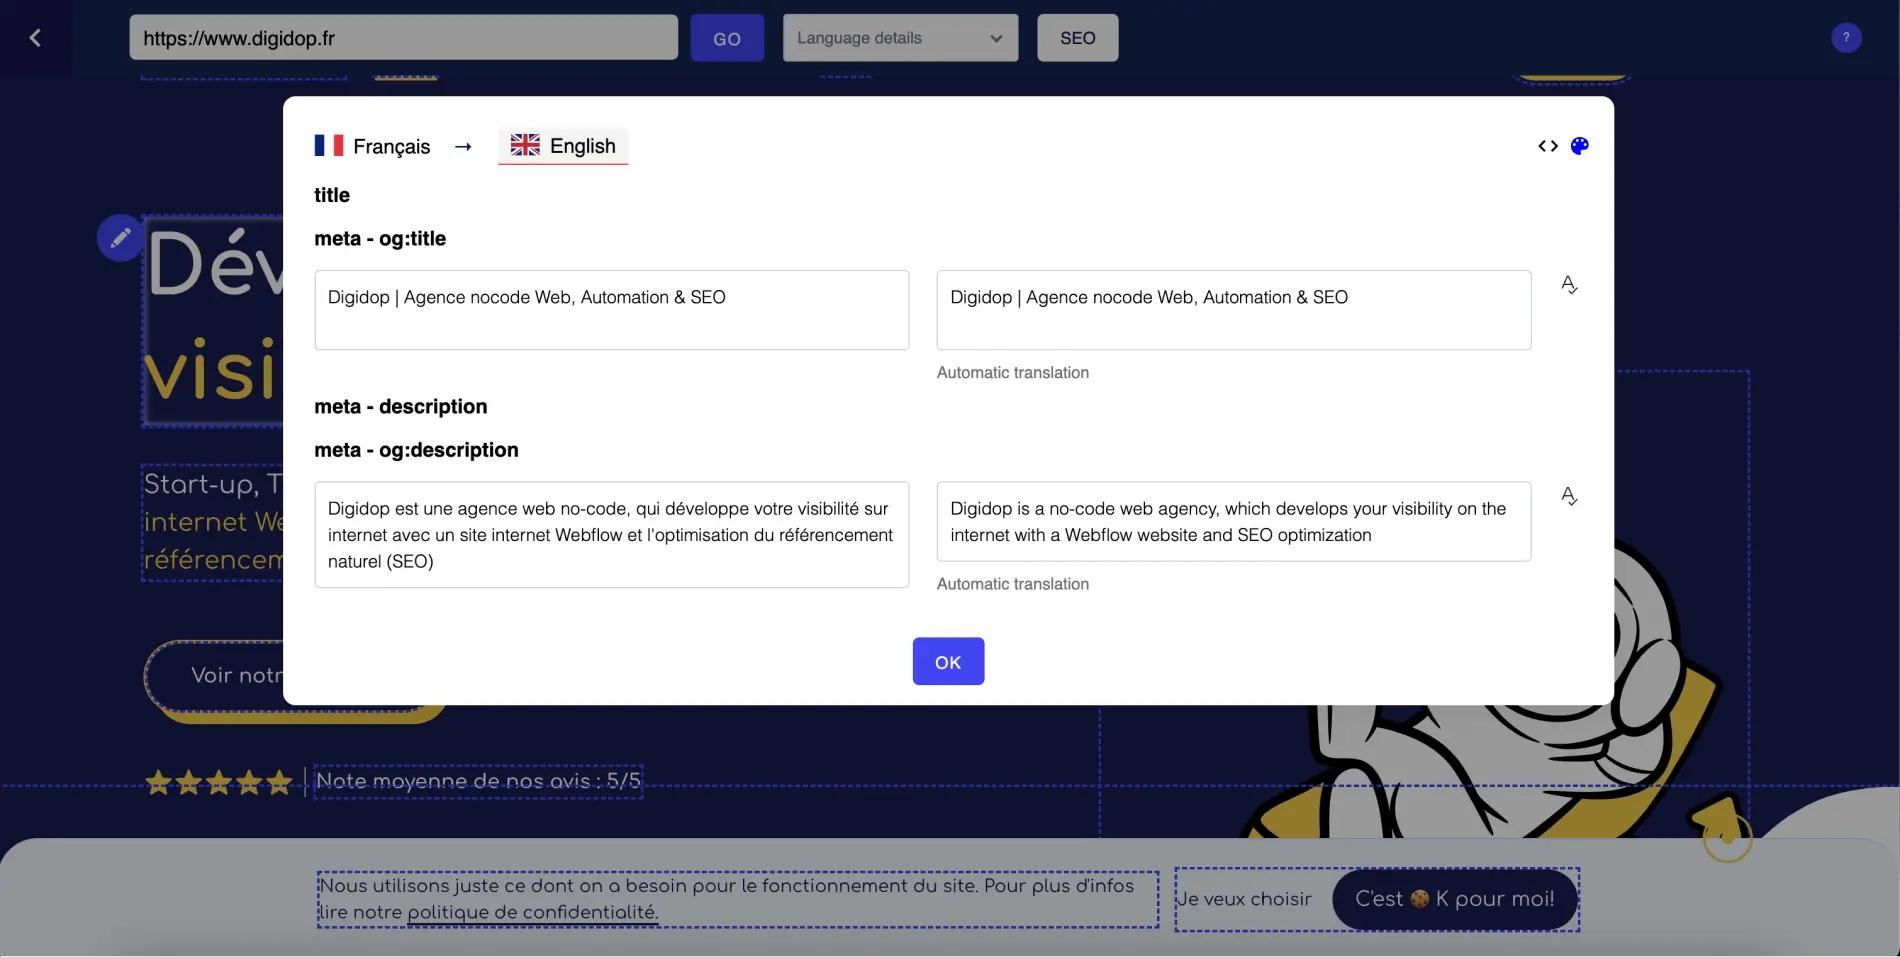Click the back arrow icon
Viewport: 1900px width, 957px height.
35,38
